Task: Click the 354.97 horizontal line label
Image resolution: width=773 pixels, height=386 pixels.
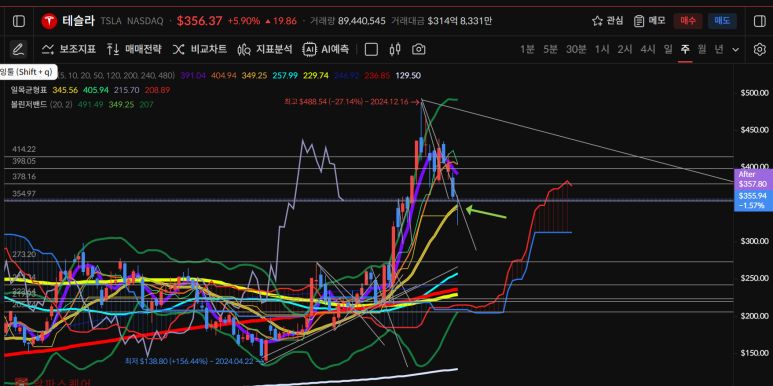Action: coord(24,193)
